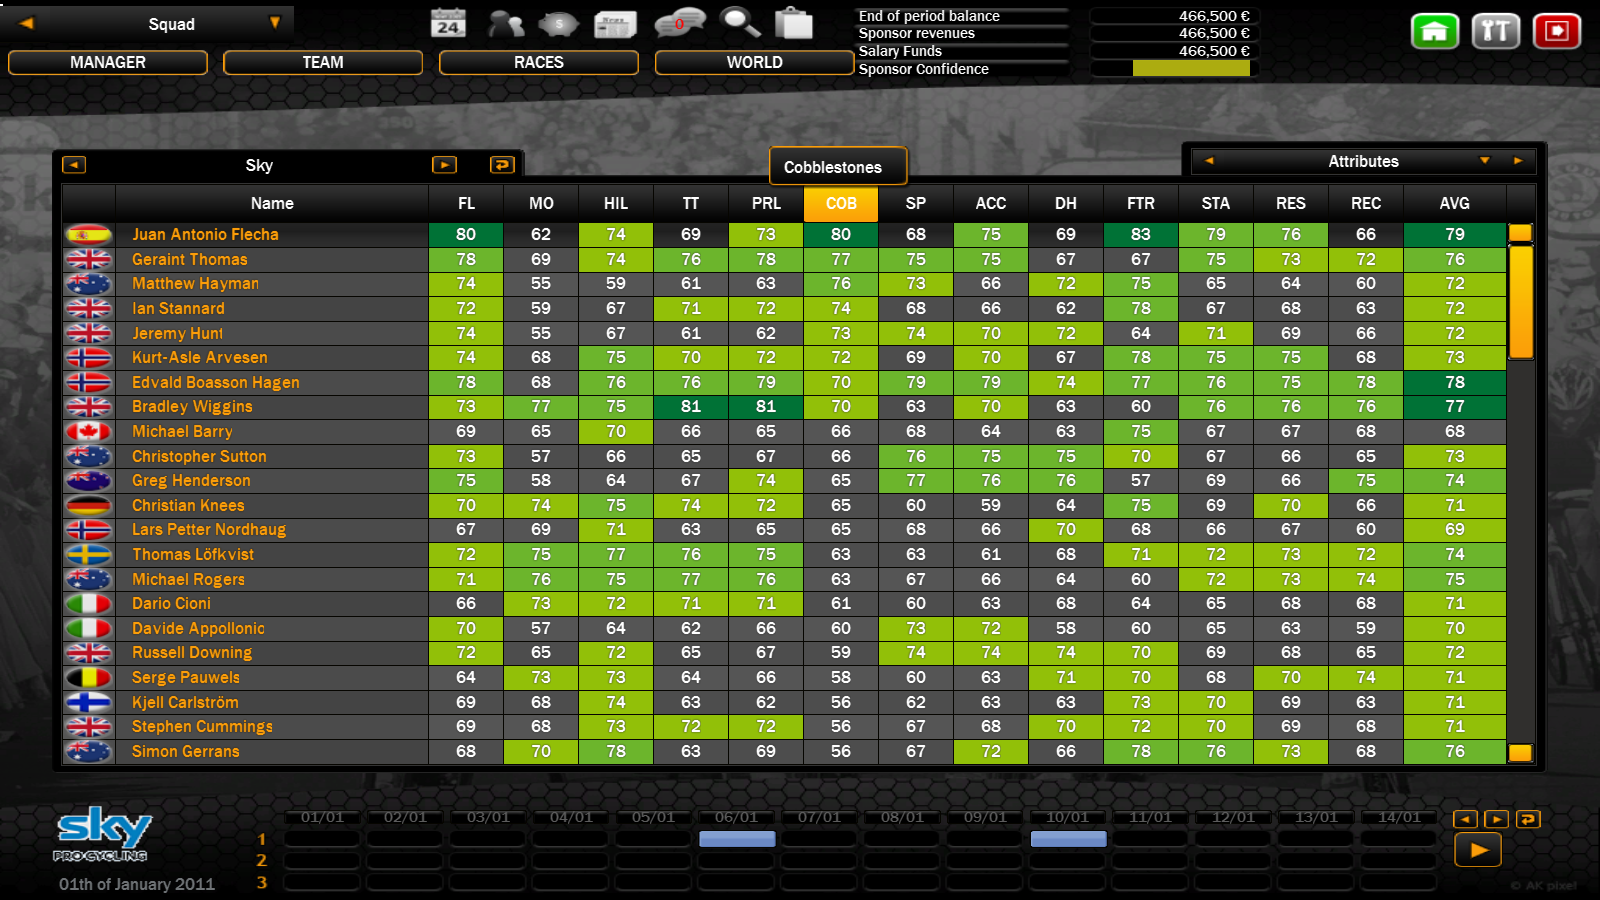Open the RACES menu
The image size is (1600, 900).
538,62
